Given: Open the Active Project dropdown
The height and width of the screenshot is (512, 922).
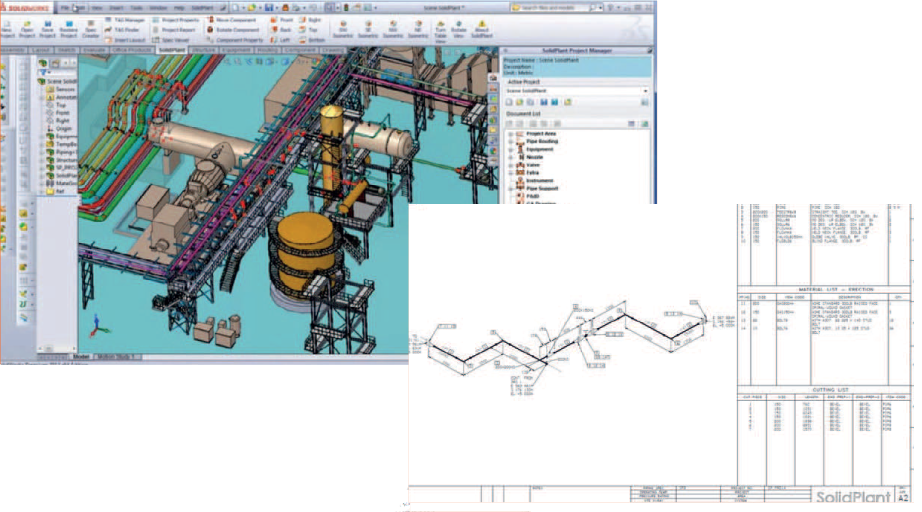Looking at the screenshot, I should click(x=645, y=90).
